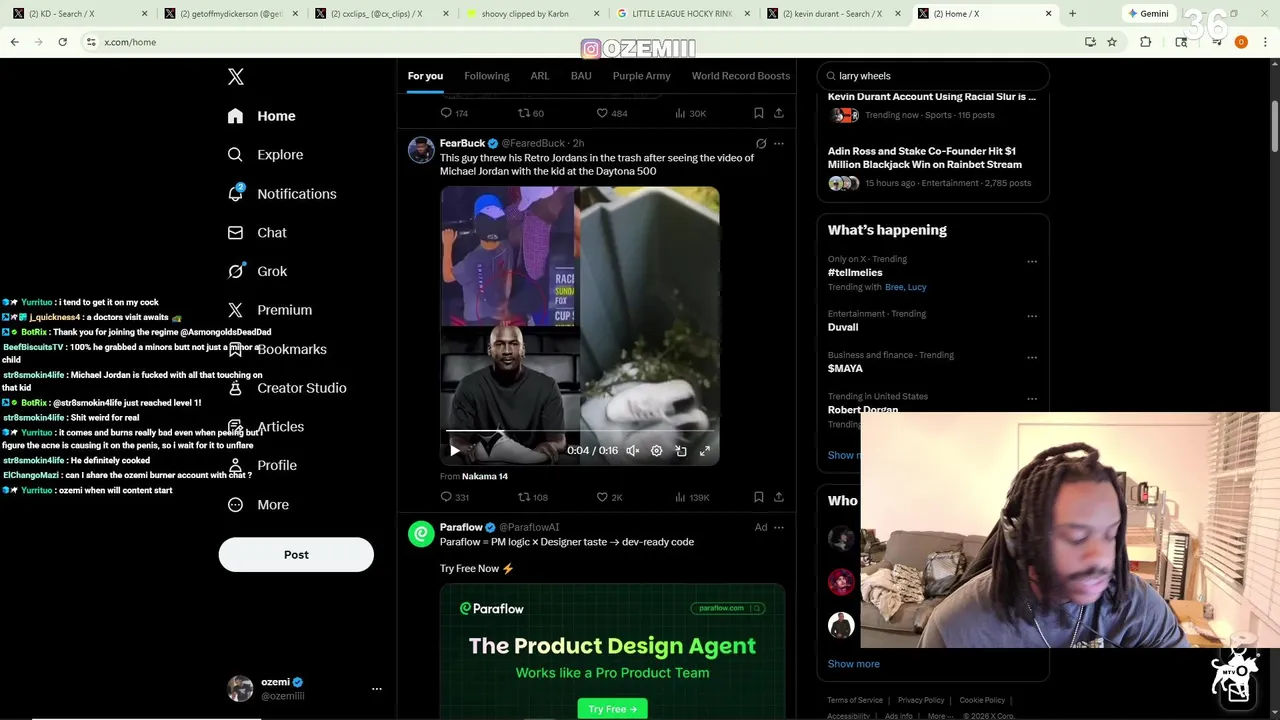Click Grok explain icon on FearBuck post
This screenshot has width=1280, height=720.
click(761, 144)
